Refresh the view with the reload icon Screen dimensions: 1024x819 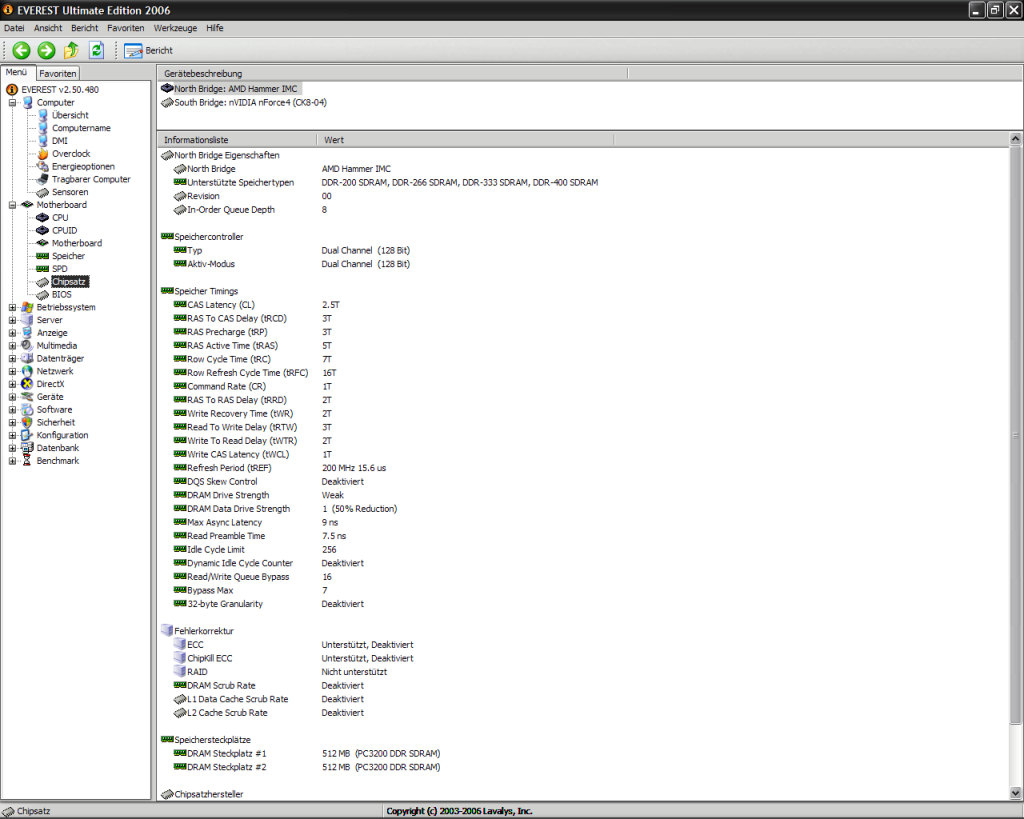pyautogui.click(x=97, y=50)
